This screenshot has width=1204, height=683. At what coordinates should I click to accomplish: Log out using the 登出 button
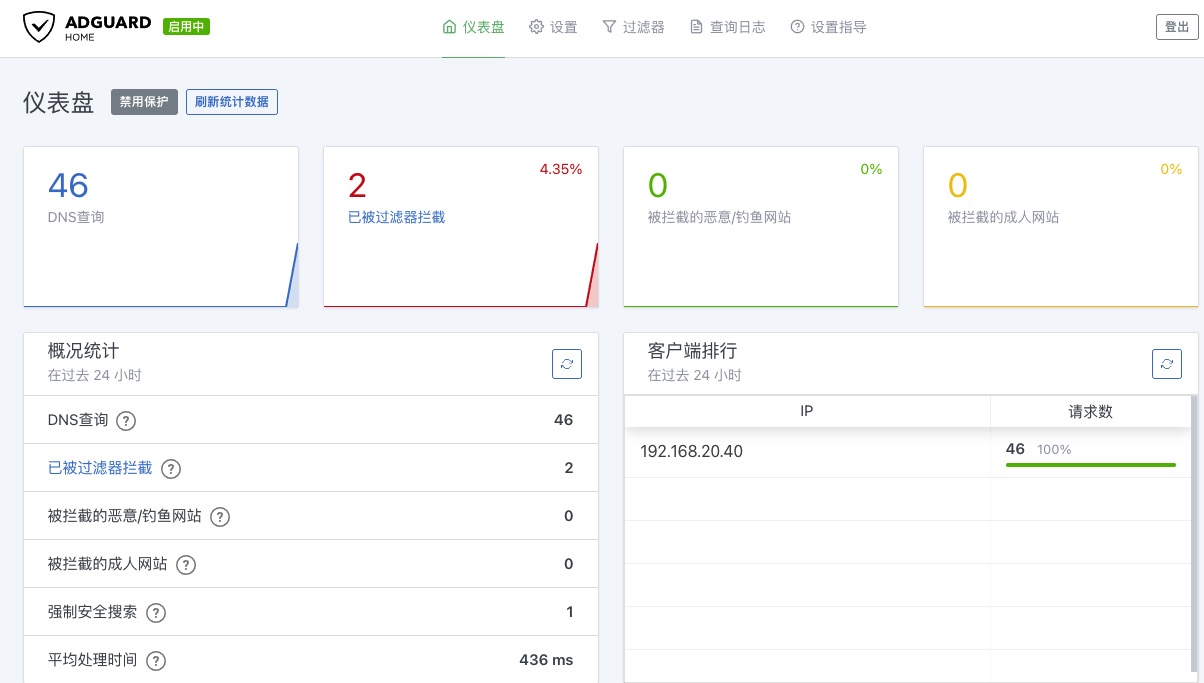[x=1176, y=28]
